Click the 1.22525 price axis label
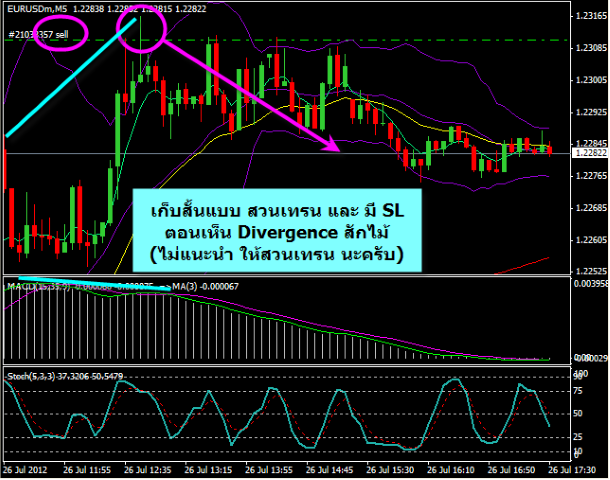Screen dimensions: 610x480 [591, 271]
